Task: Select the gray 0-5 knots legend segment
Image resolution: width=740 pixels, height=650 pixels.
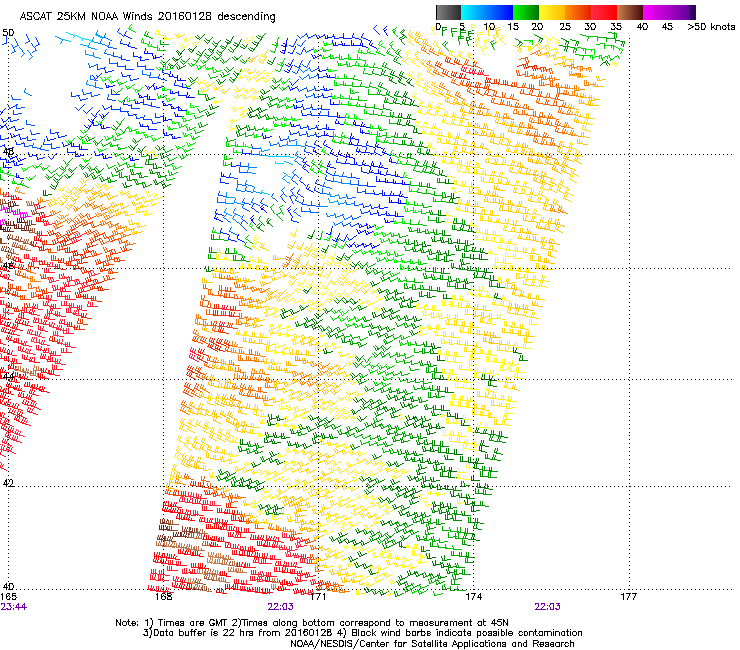Action: coord(448,12)
